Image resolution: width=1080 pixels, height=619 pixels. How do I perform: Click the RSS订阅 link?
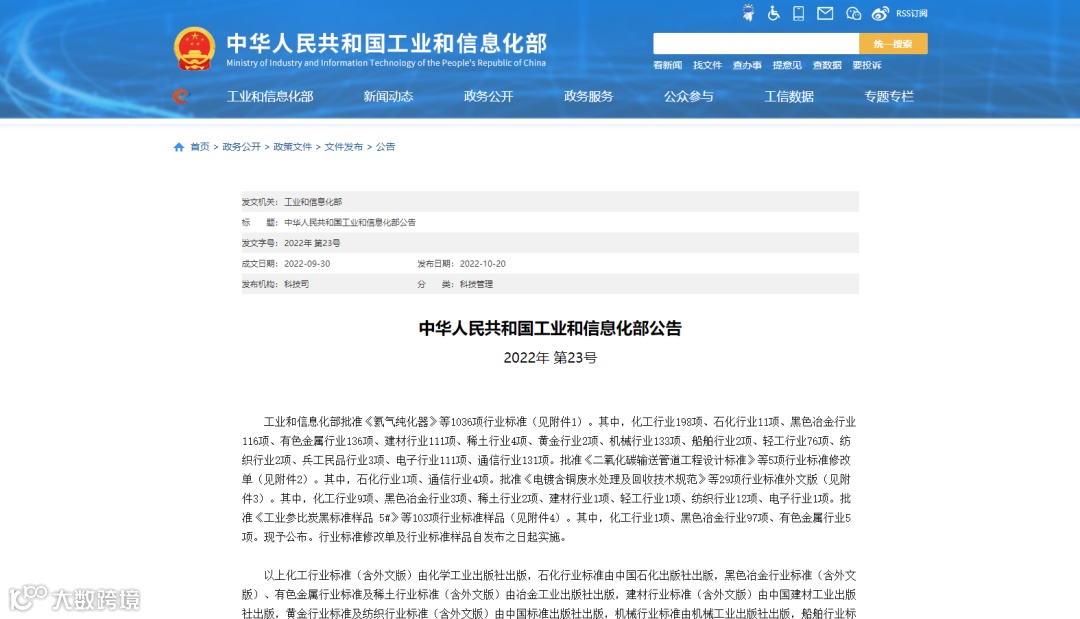pos(911,14)
